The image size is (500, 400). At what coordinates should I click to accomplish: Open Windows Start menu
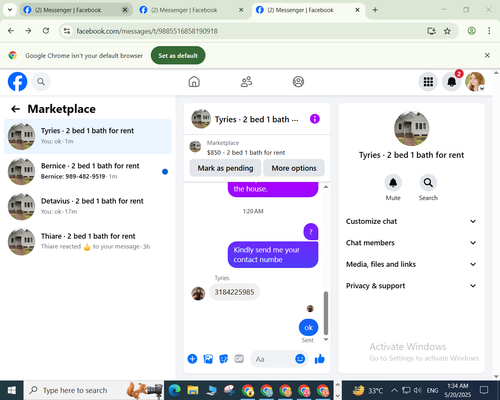[x=12, y=390]
